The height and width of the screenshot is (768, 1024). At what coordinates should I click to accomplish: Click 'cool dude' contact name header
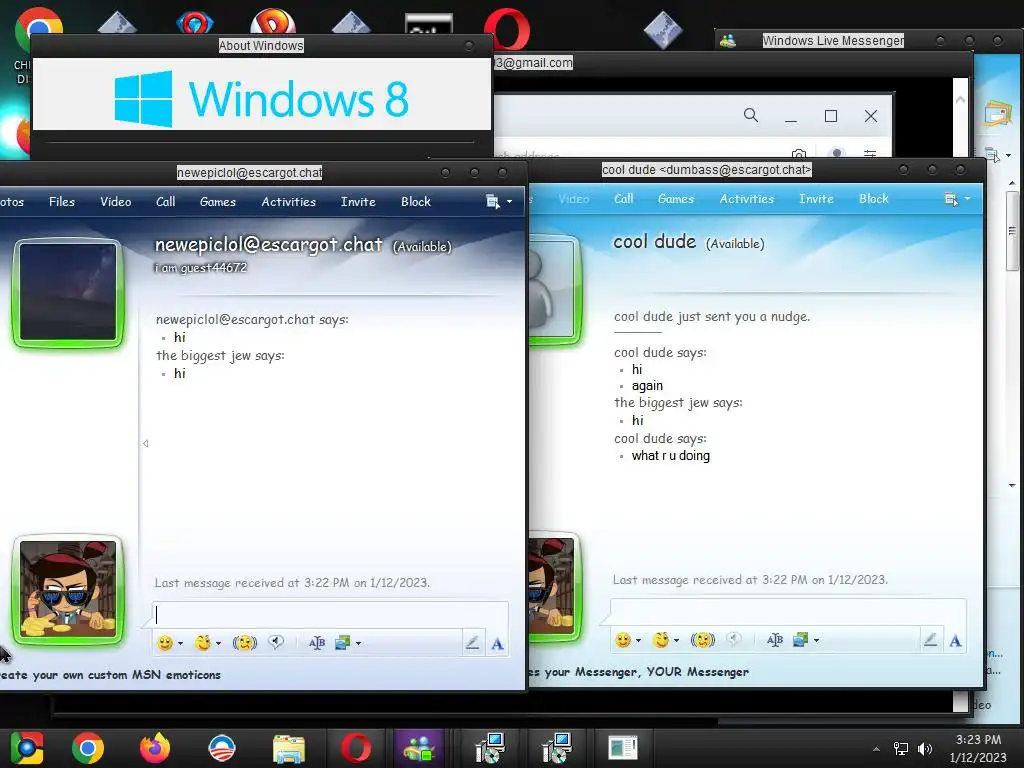coord(654,242)
